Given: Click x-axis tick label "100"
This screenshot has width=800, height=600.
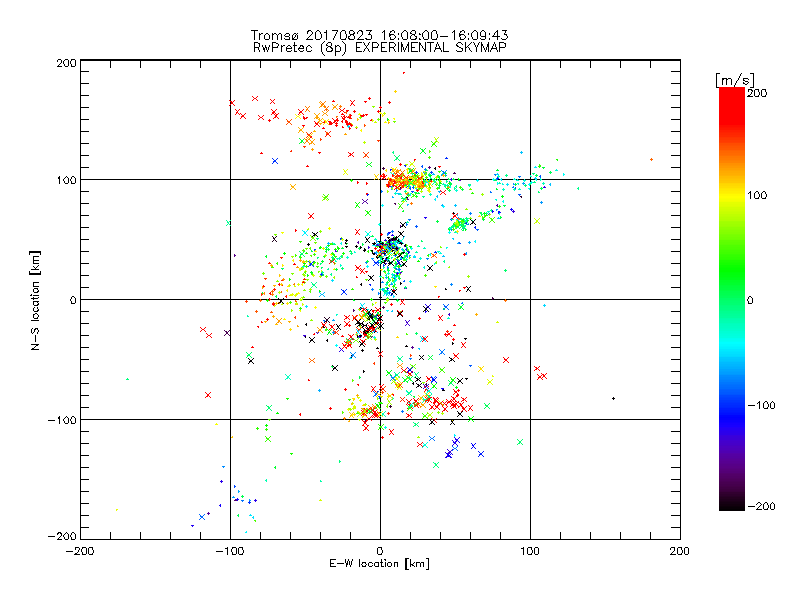Looking at the screenshot, I should (530, 552).
